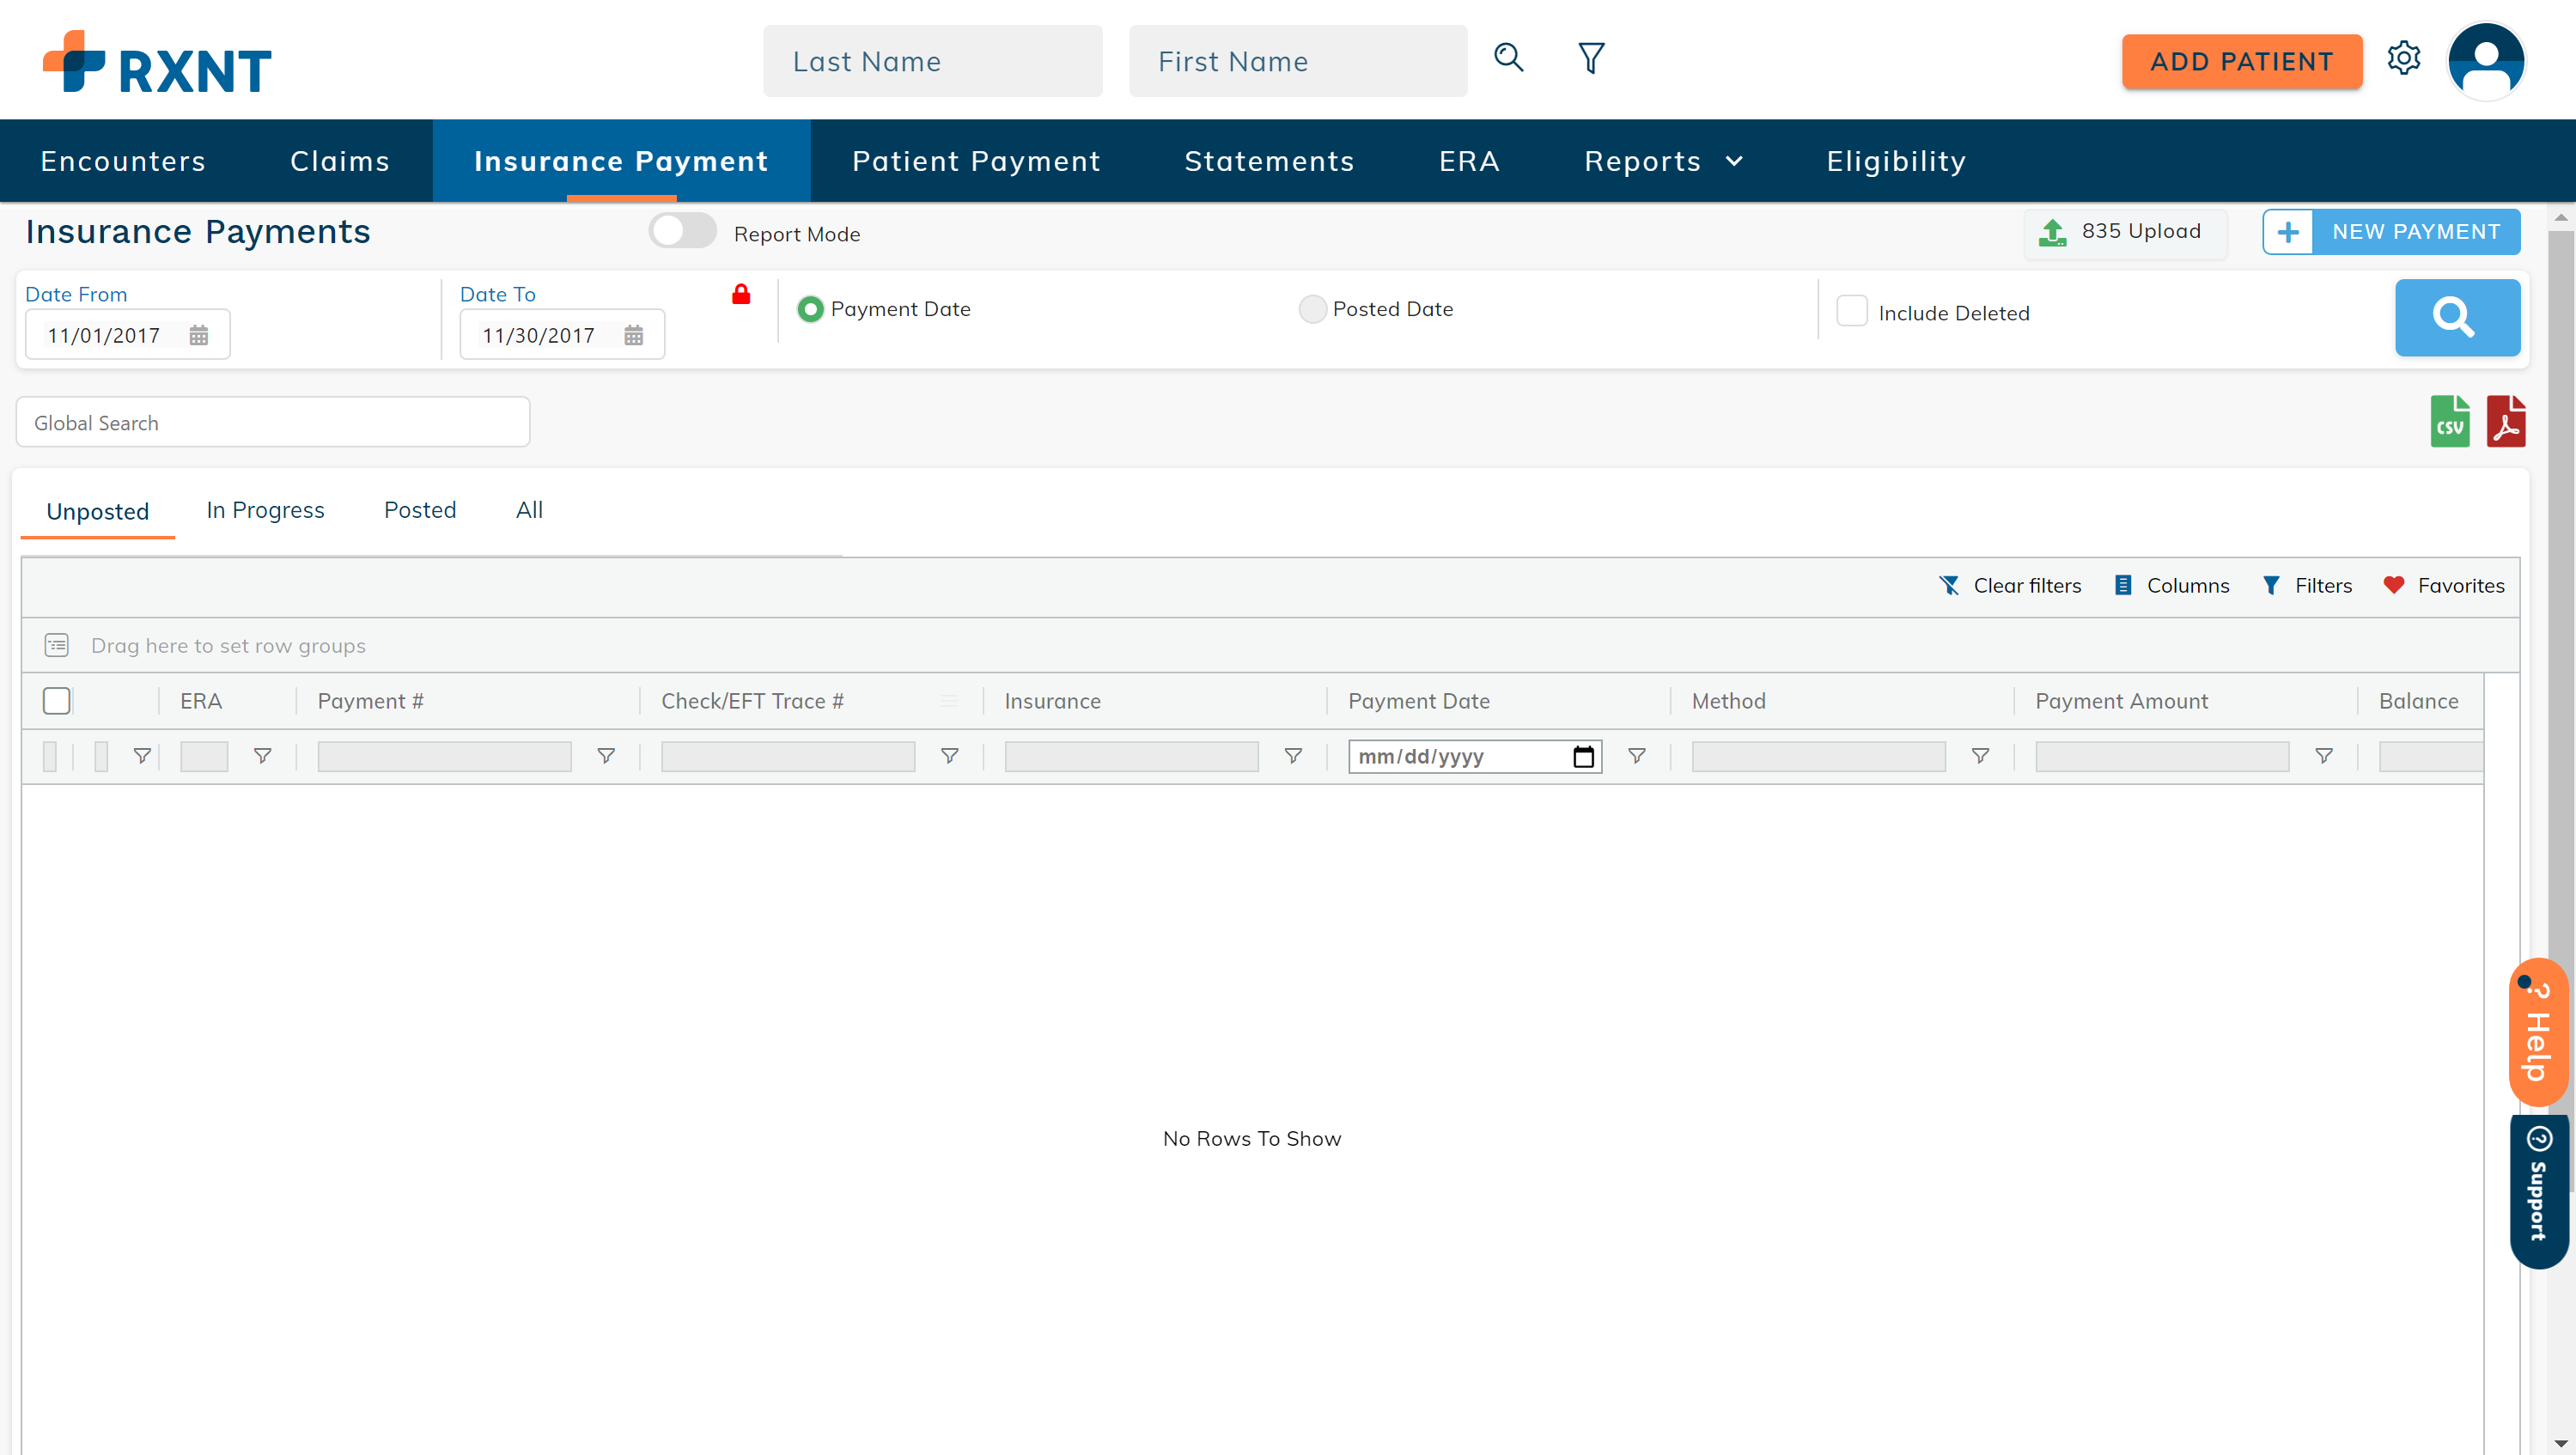
Task: Go to Encounters tab
Action: [123, 161]
